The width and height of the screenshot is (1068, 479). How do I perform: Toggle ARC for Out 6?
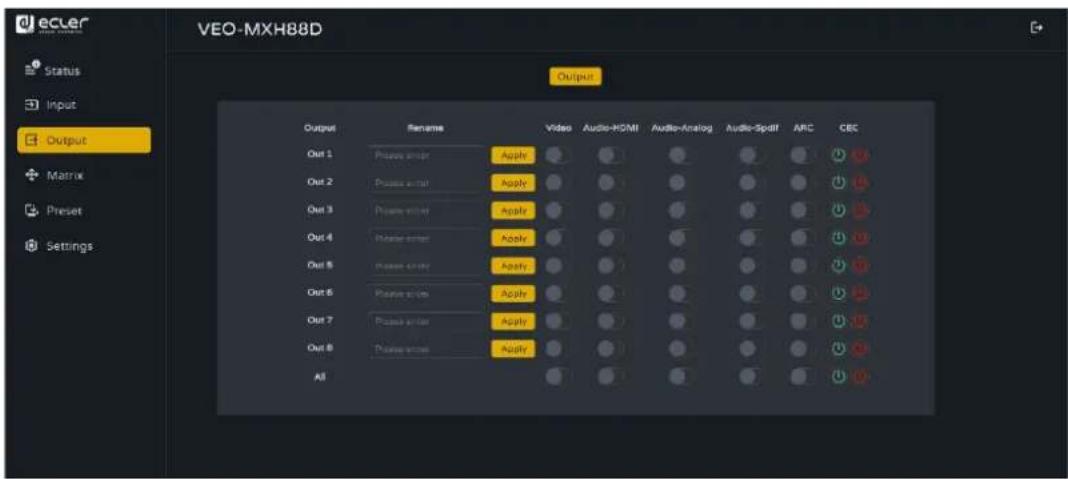click(x=802, y=293)
